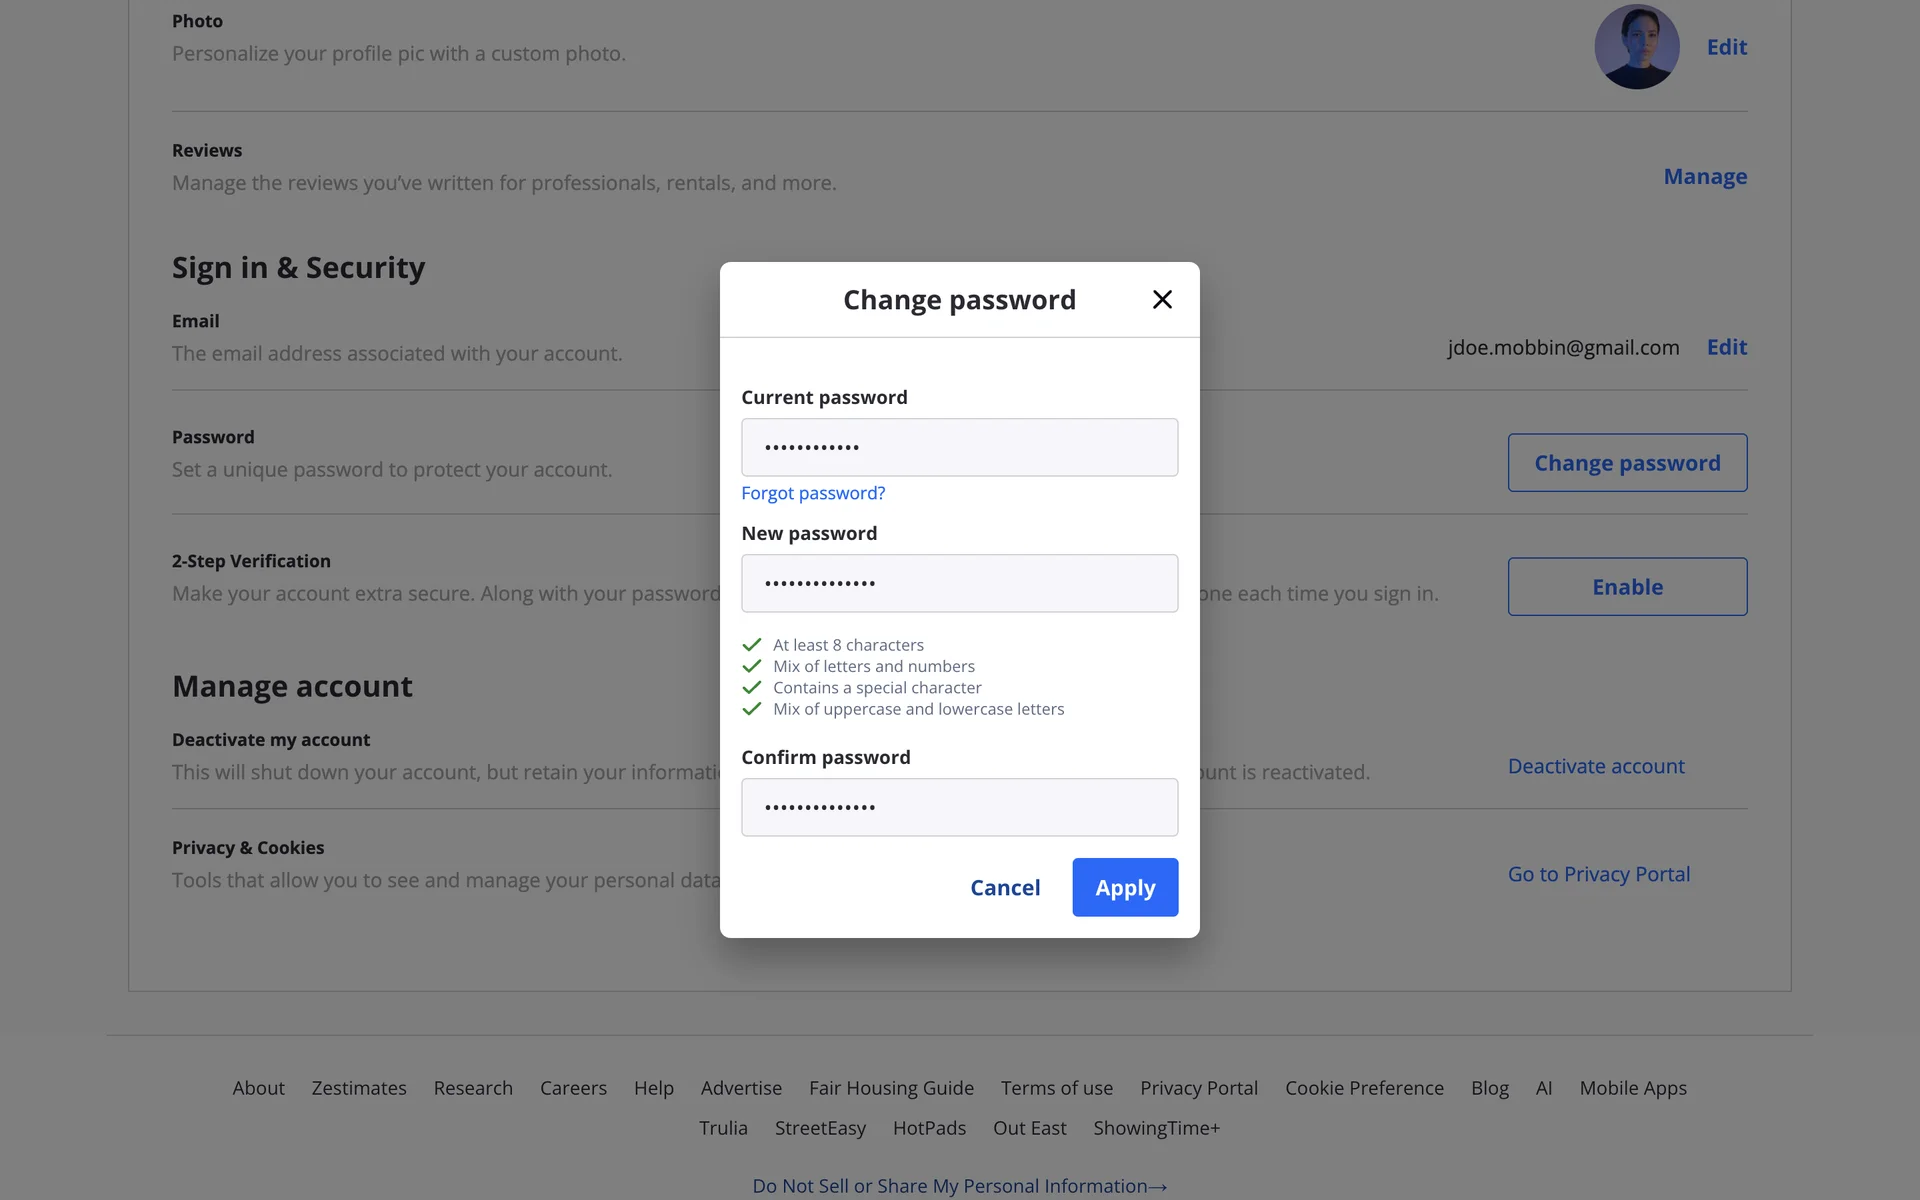This screenshot has height=1200, width=1920.
Task: Open the Fair Housing Guide link
Action: [891, 1088]
